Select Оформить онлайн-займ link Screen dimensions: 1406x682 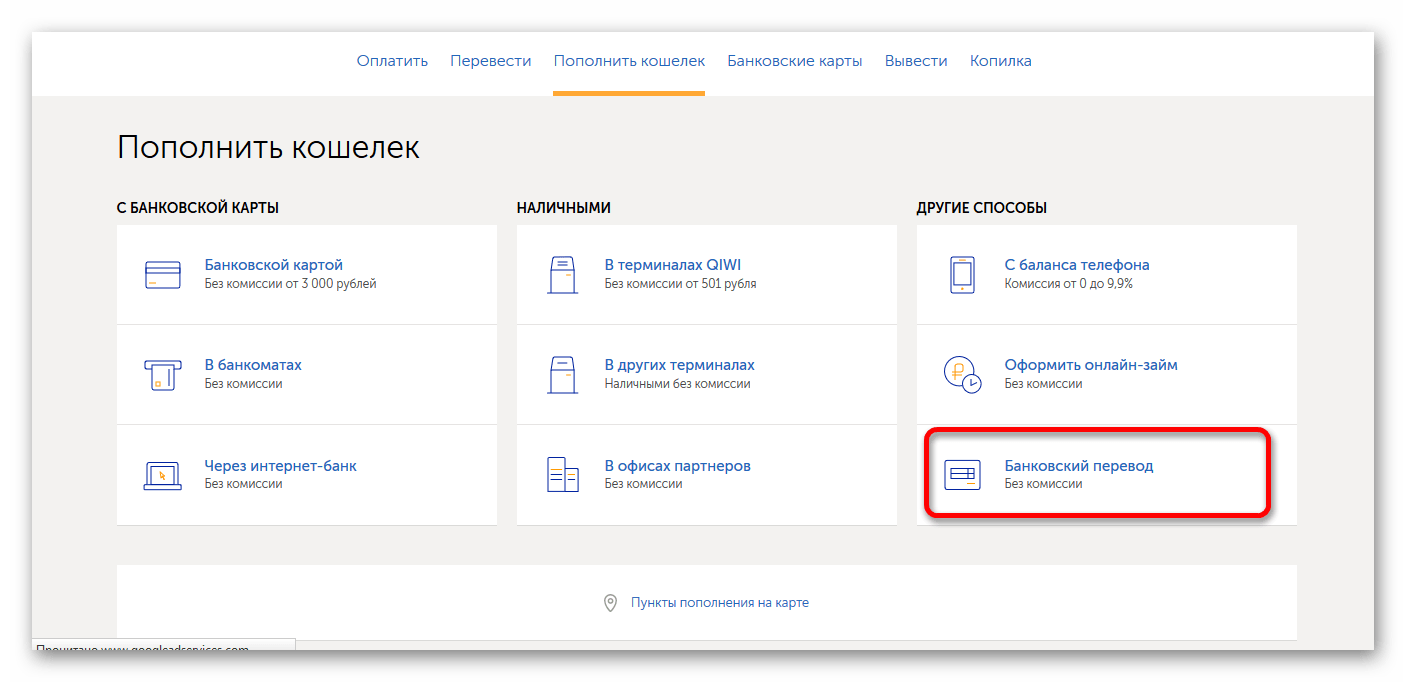point(1090,365)
